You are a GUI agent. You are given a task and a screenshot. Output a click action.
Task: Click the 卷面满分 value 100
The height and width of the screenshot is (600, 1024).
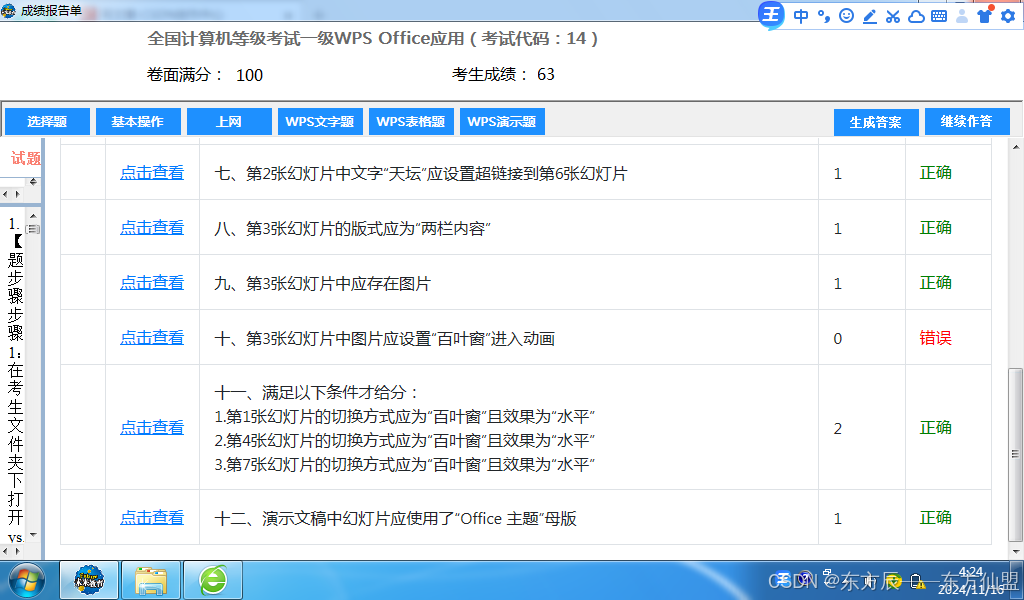pyautogui.click(x=249, y=75)
